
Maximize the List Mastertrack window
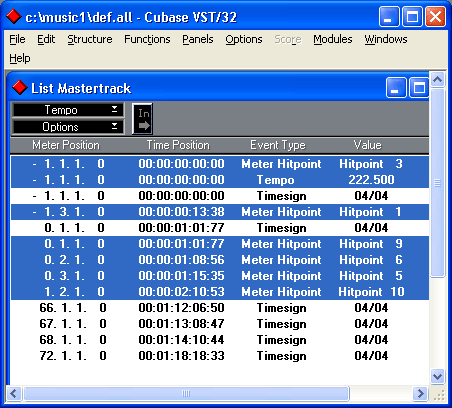419,88
